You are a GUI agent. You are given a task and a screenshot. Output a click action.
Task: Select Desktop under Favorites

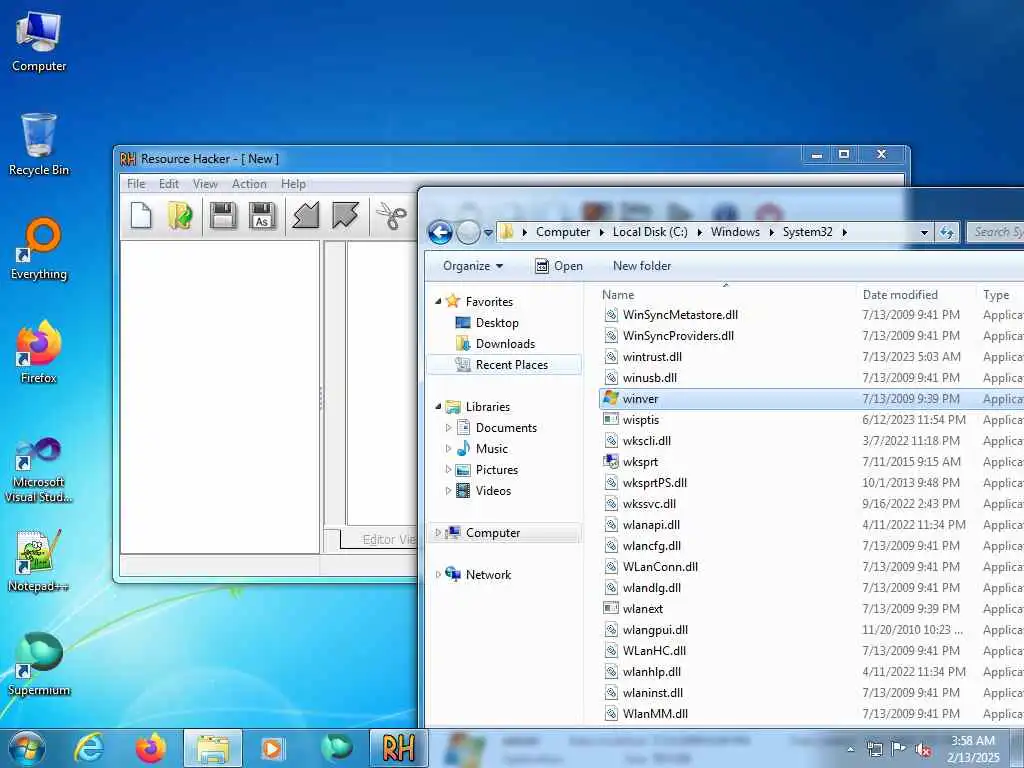pyautogui.click(x=487, y=323)
